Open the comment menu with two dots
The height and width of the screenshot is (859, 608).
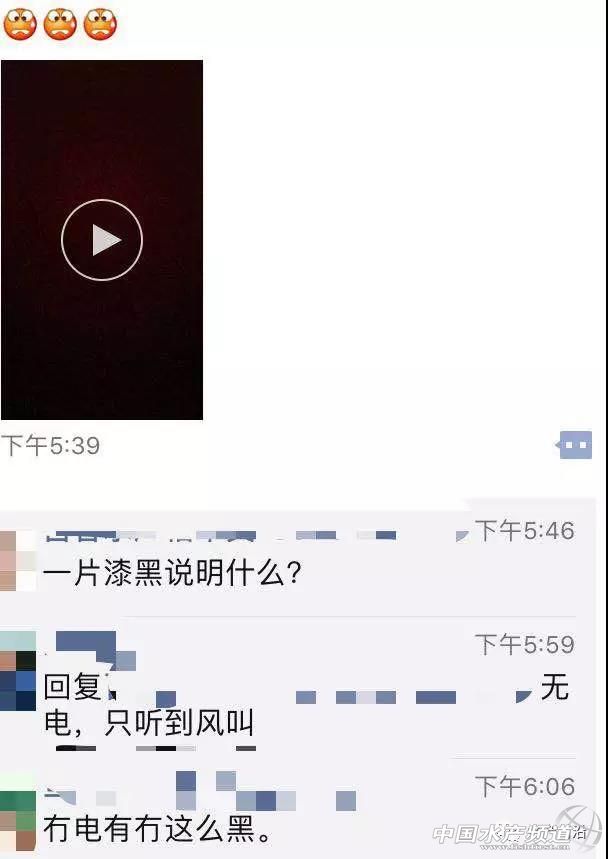pyautogui.click(x=573, y=445)
